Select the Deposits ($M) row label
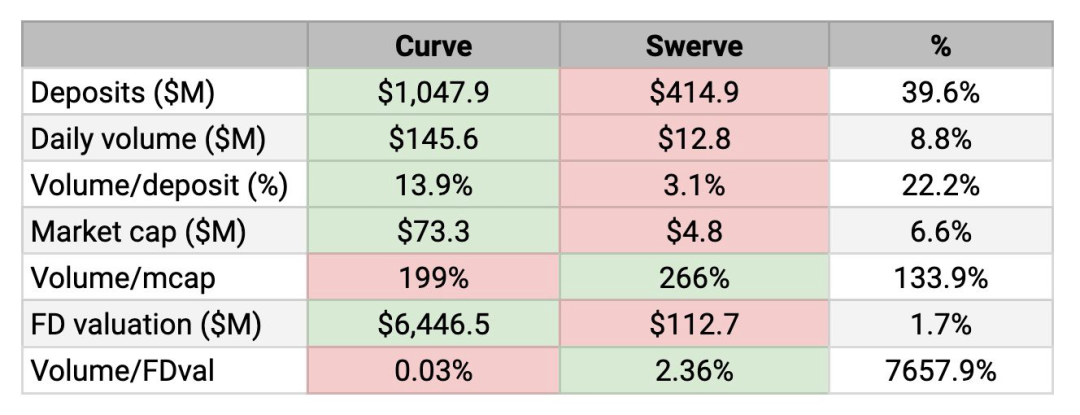 pyautogui.click(x=165, y=92)
